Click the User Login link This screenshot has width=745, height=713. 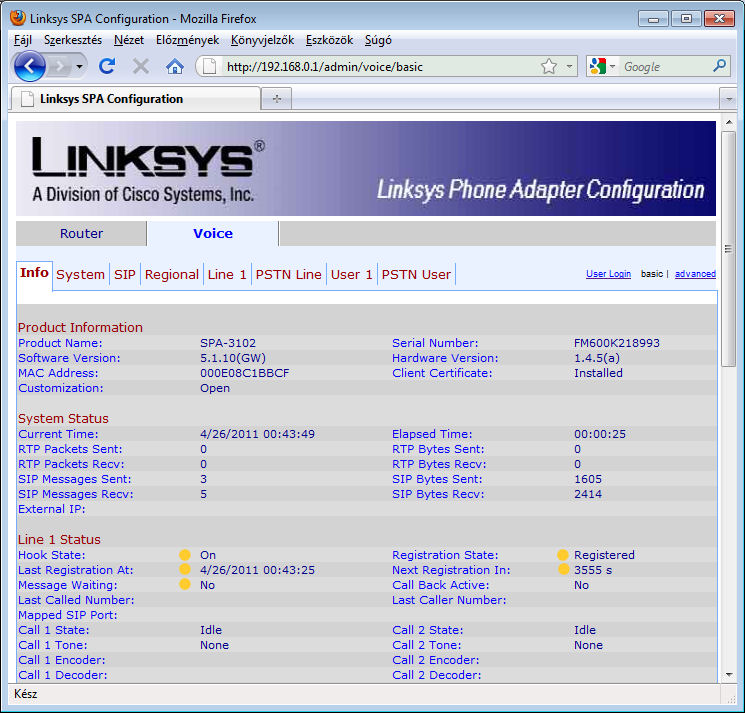[x=608, y=274]
